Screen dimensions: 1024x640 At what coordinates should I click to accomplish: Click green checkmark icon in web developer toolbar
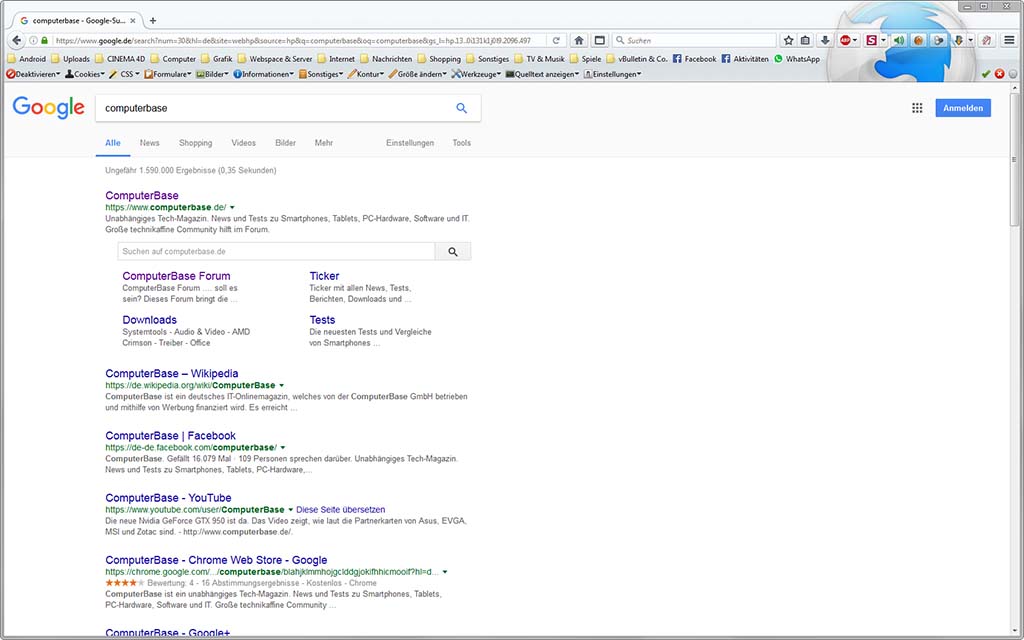(x=985, y=74)
